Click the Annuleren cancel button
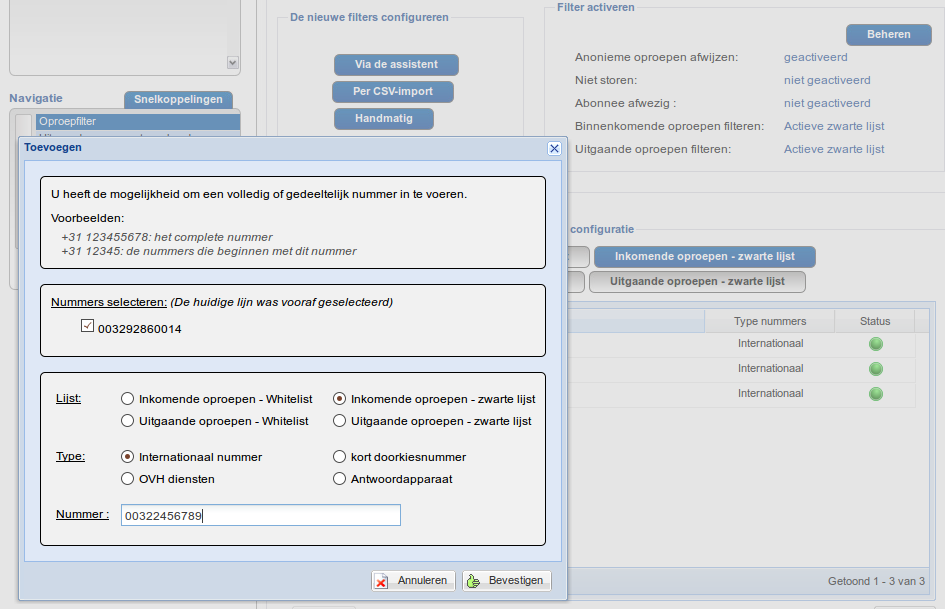Viewport: 945px width, 609px height. [414, 580]
